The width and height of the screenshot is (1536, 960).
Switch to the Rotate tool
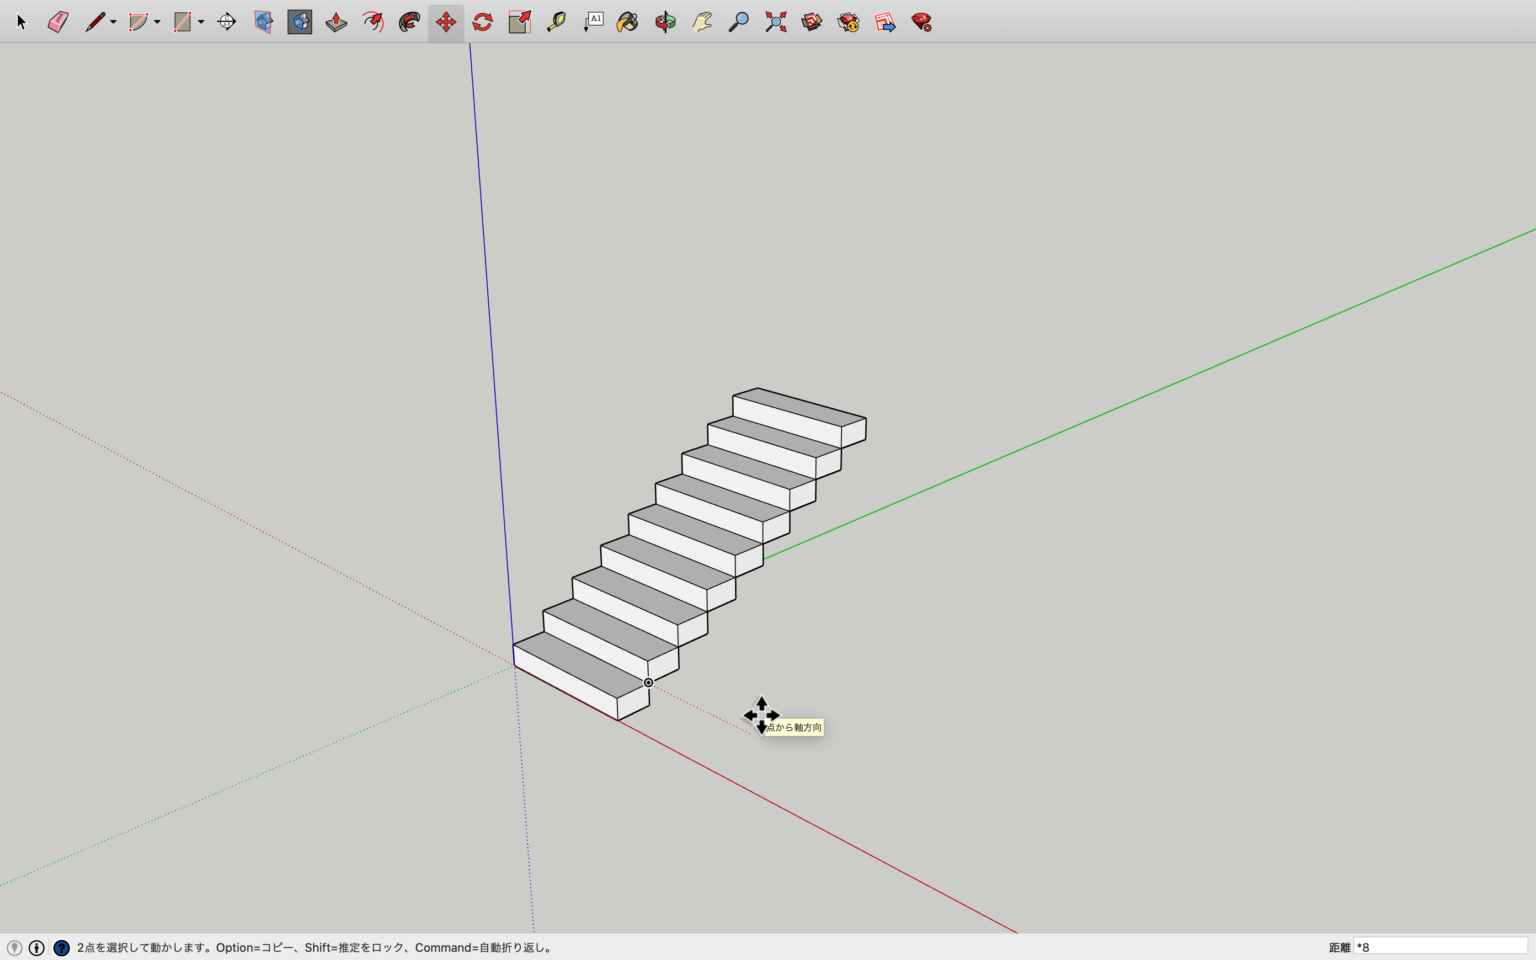[483, 22]
